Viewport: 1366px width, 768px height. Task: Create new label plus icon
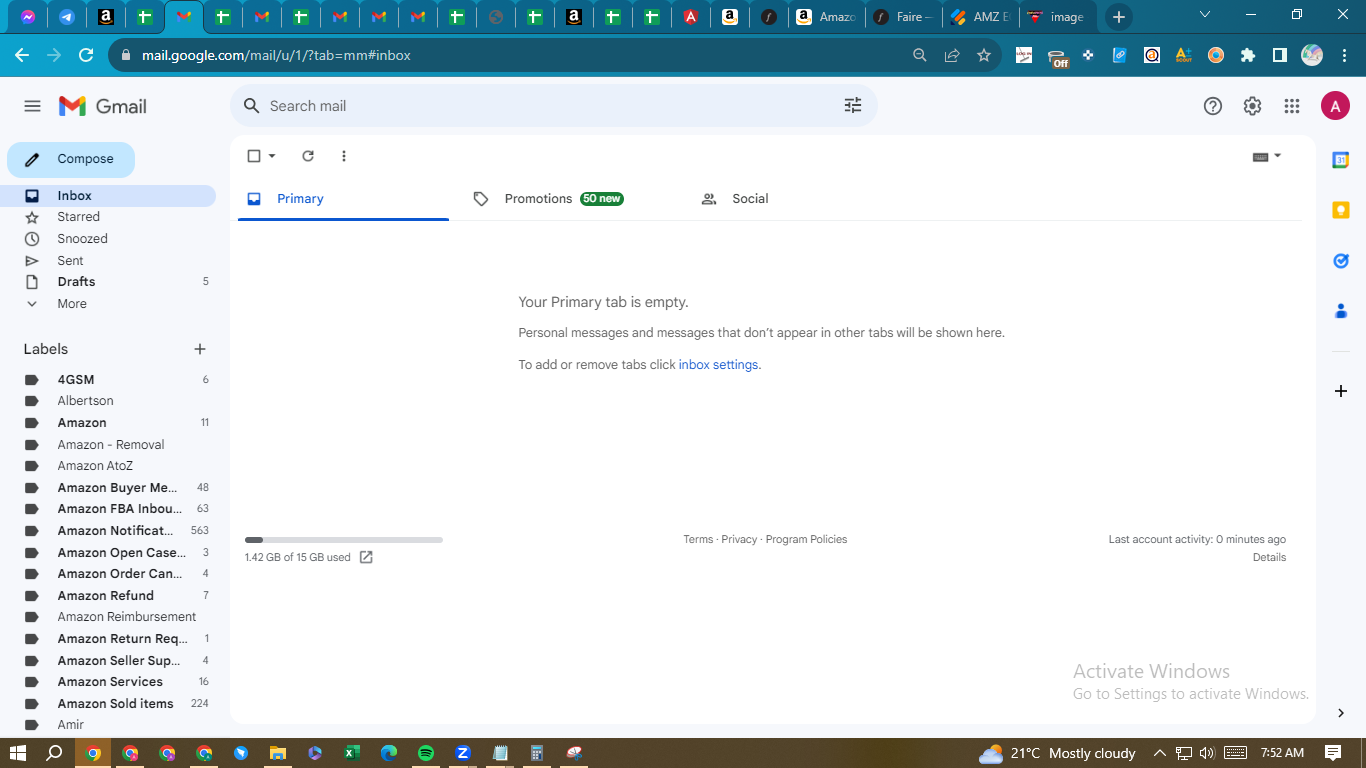pyautogui.click(x=200, y=349)
